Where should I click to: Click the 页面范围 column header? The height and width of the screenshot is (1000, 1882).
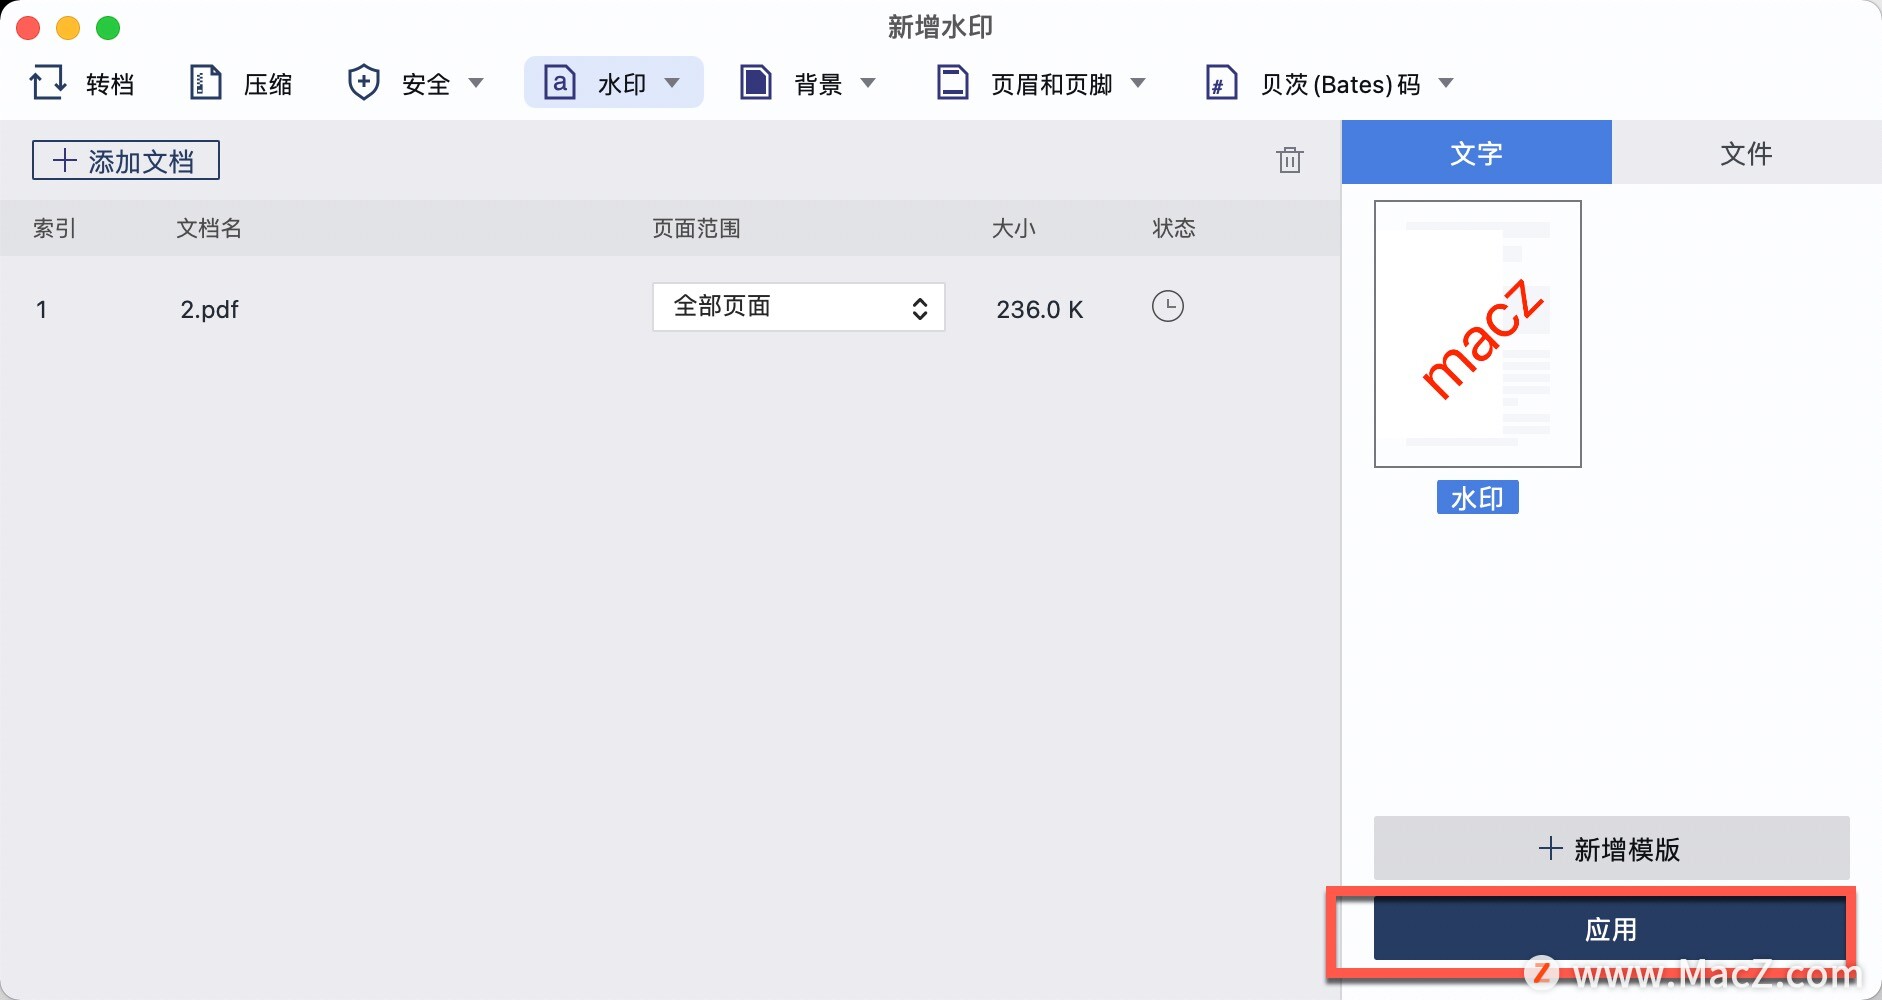[697, 228]
